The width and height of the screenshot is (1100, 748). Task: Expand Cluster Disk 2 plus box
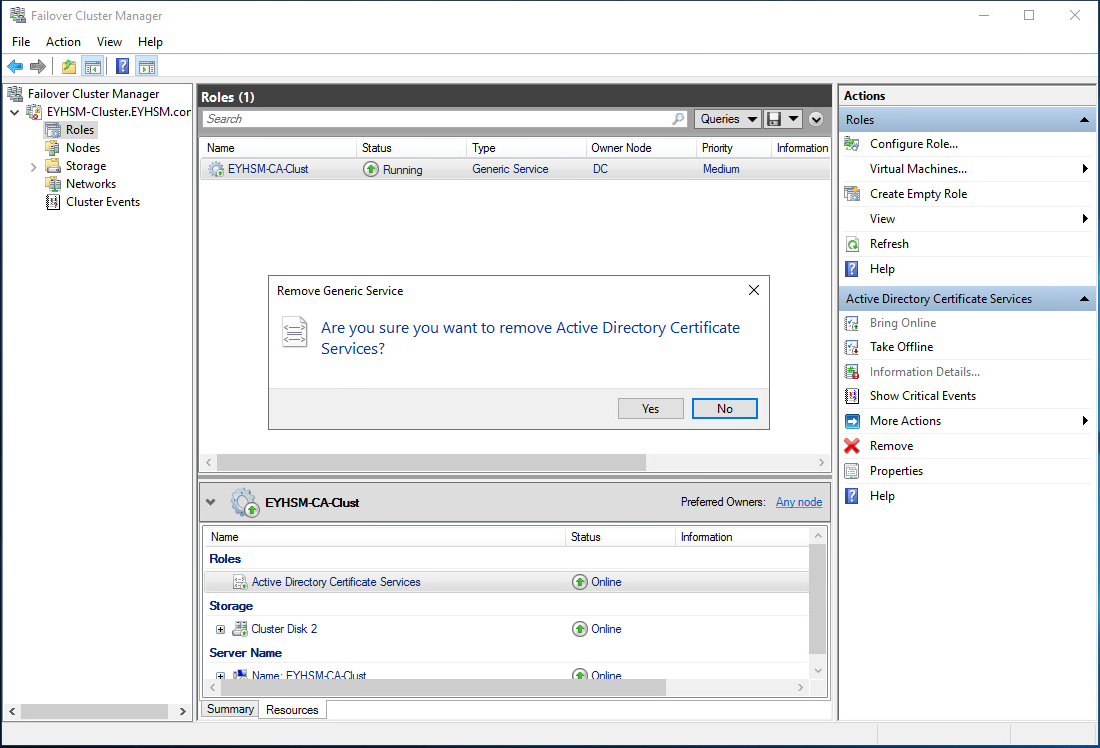pyautogui.click(x=220, y=629)
